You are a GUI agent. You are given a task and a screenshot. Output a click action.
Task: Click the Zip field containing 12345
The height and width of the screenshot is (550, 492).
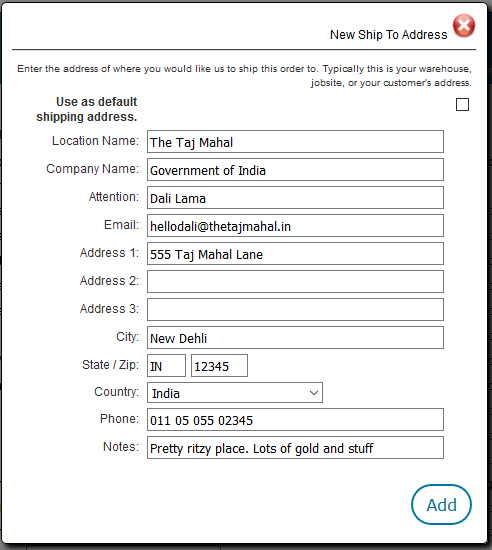219,366
